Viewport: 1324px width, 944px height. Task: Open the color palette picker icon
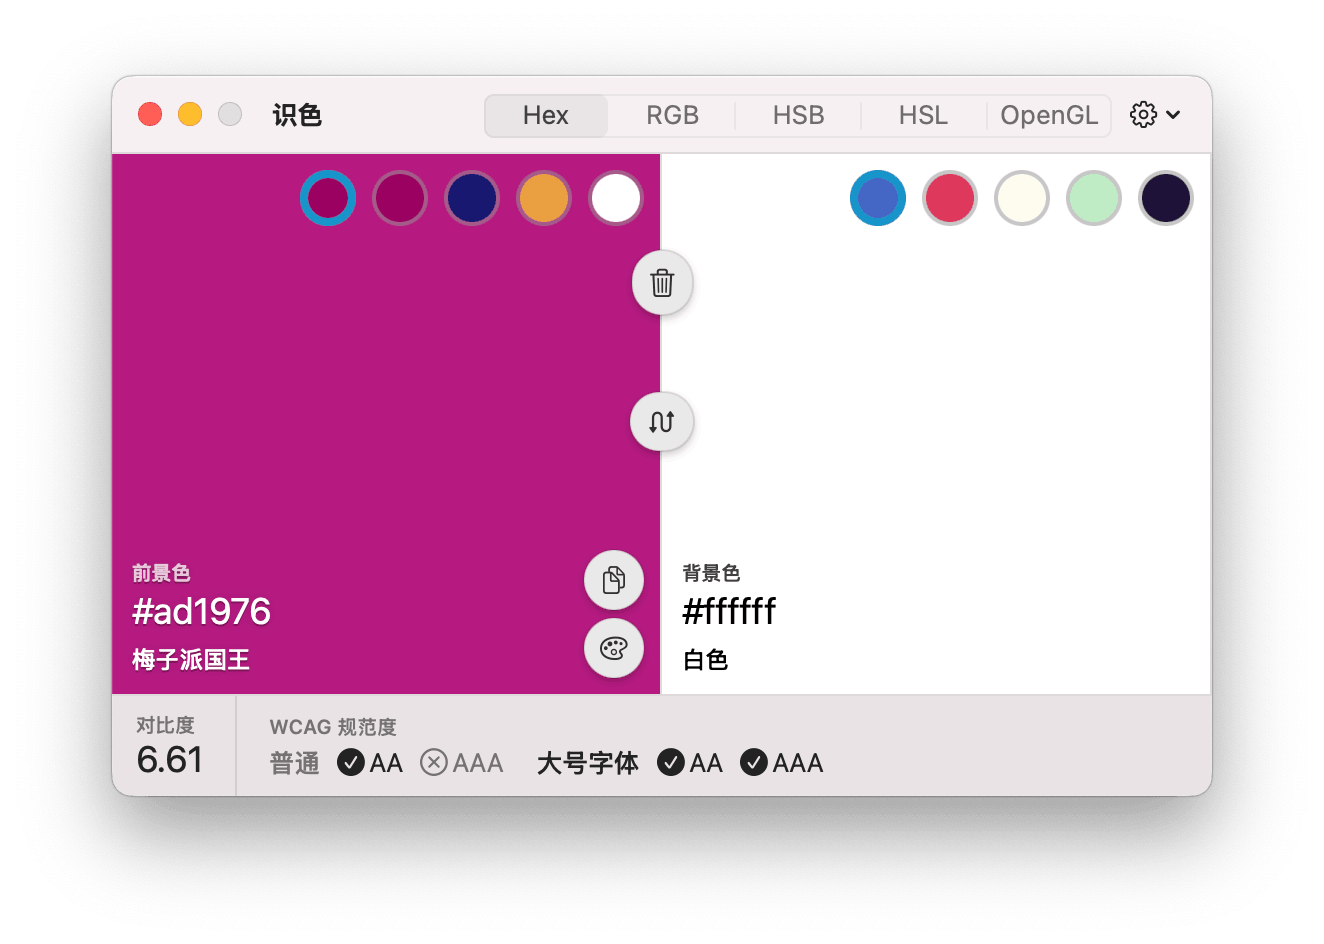613,649
